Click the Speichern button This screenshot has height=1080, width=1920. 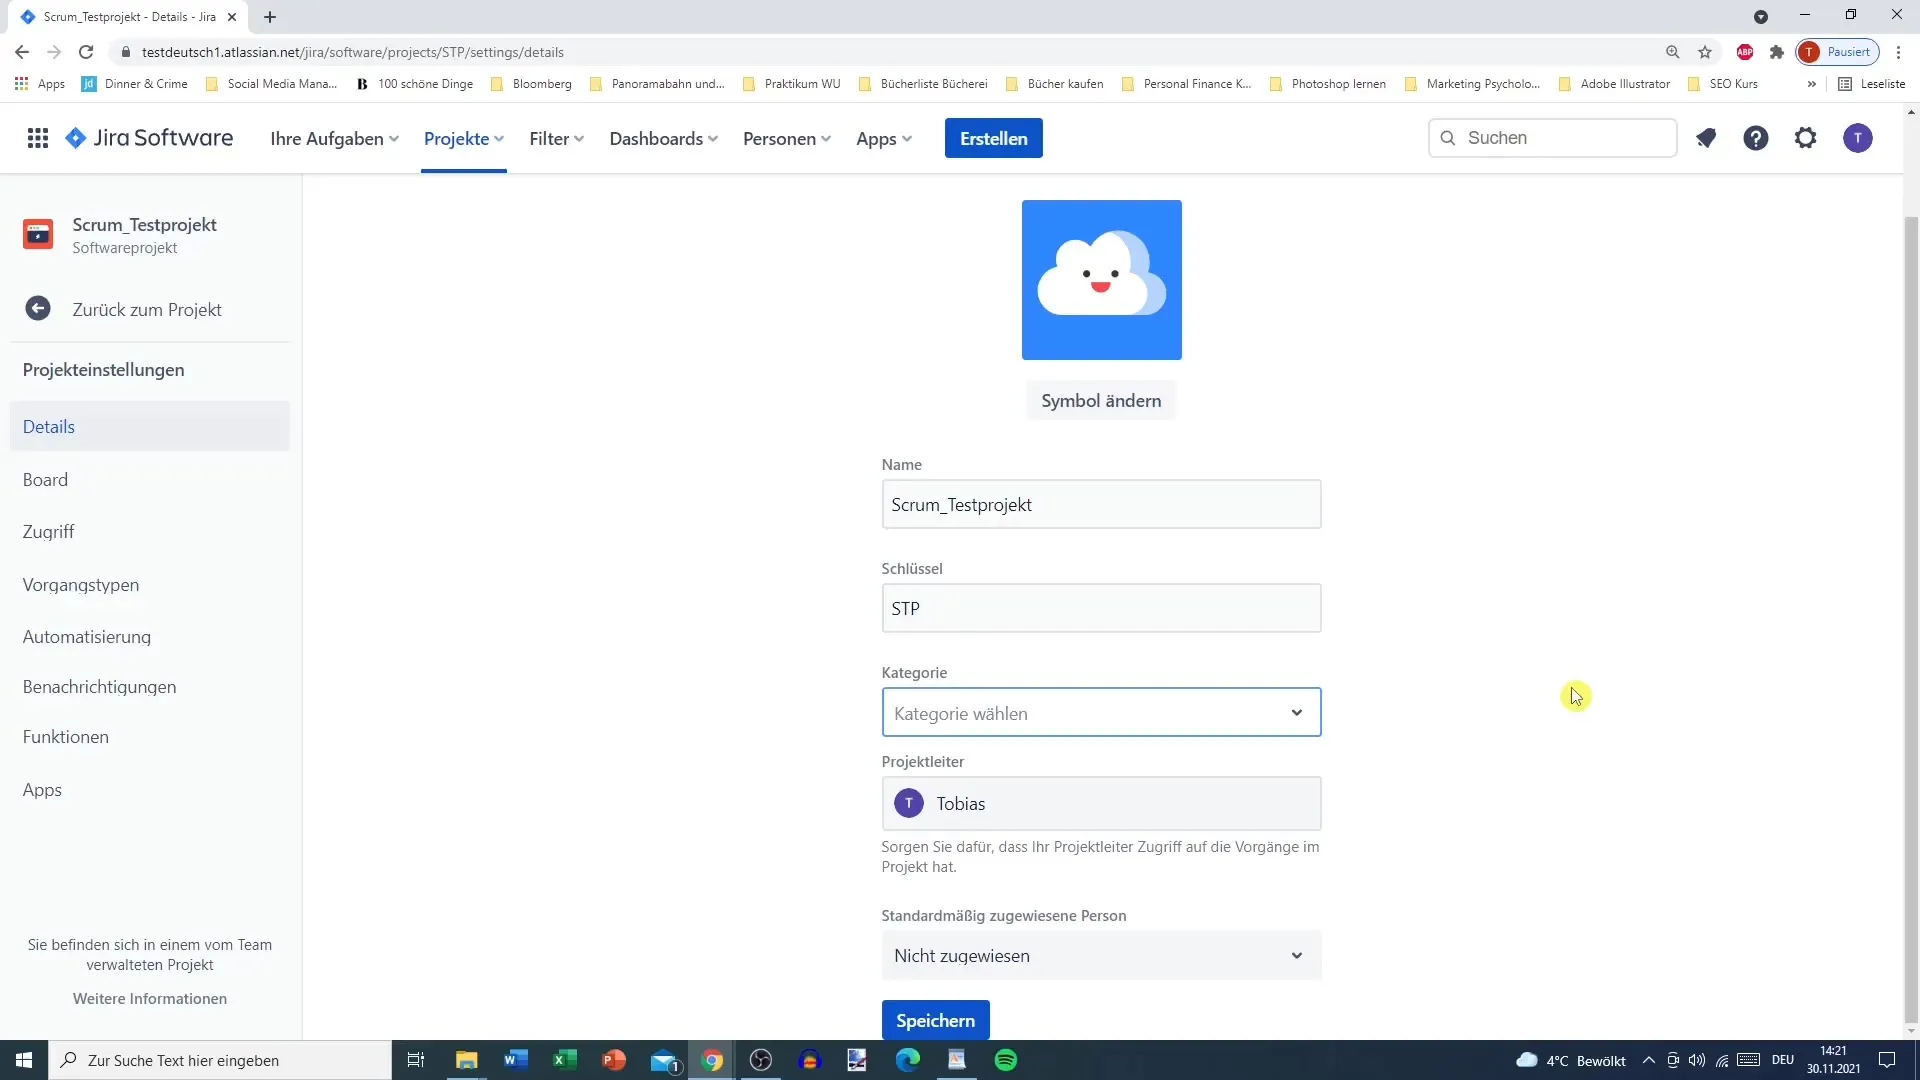[935, 1020]
